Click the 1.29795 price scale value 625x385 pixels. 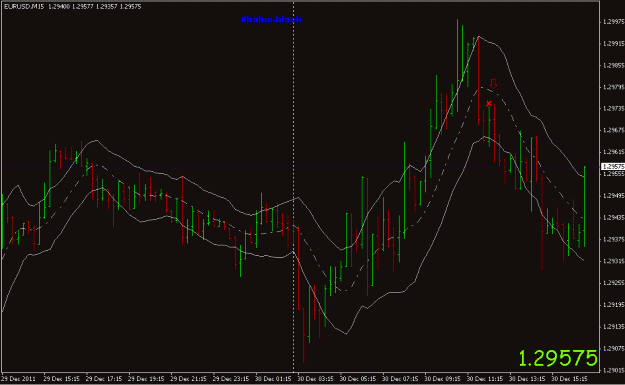tap(614, 87)
